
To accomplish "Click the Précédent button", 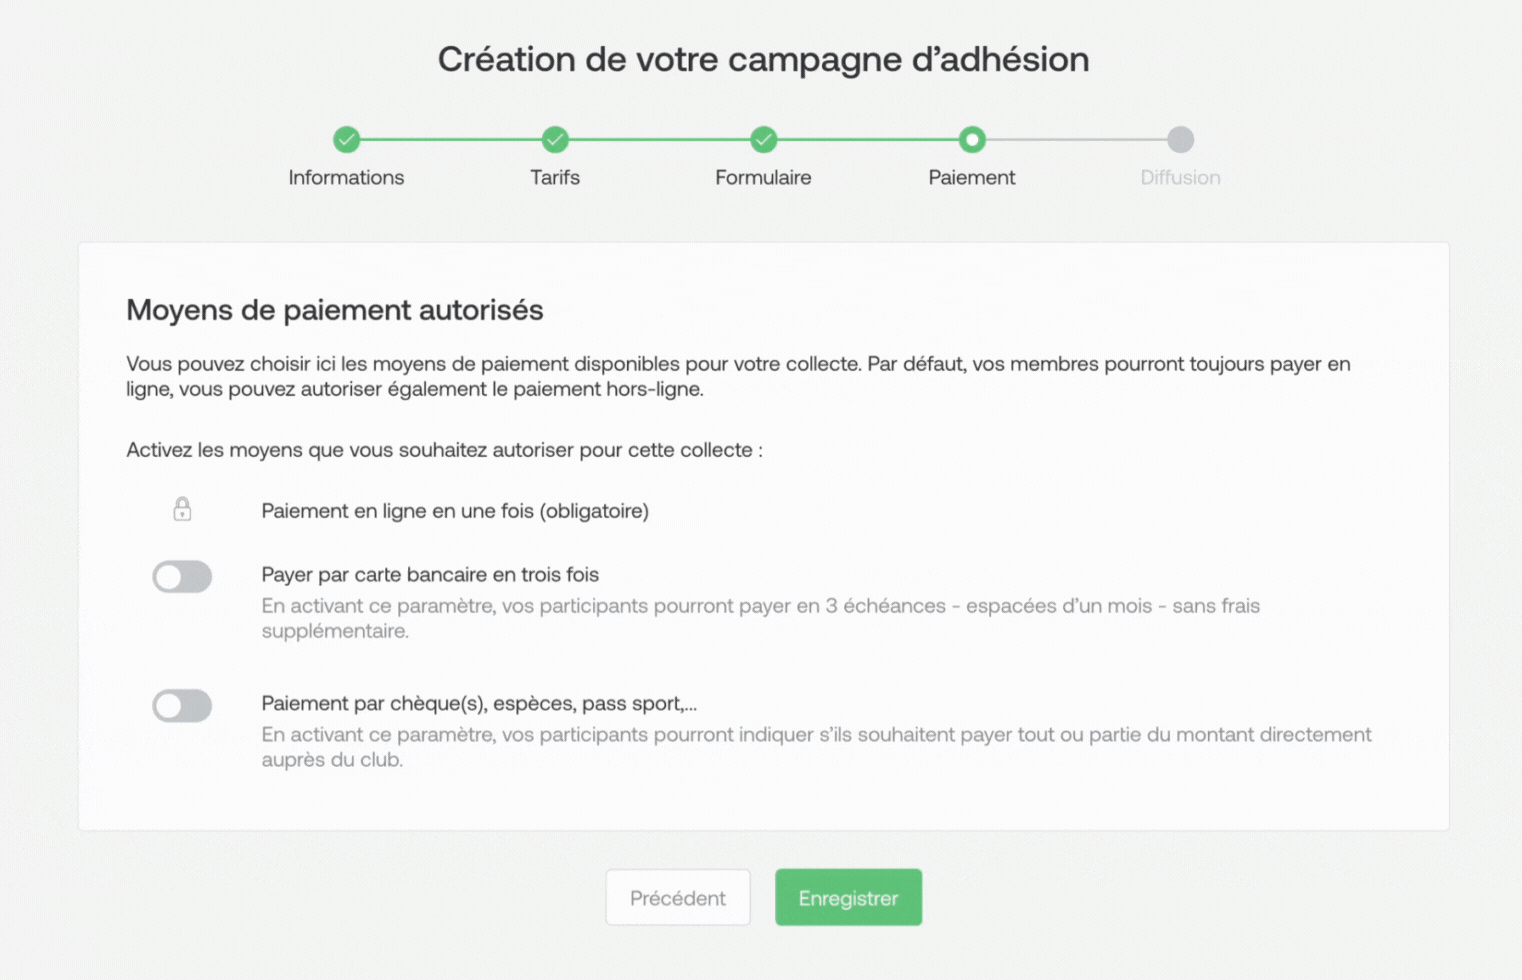I will pyautogui.click(x=678, y=897).
